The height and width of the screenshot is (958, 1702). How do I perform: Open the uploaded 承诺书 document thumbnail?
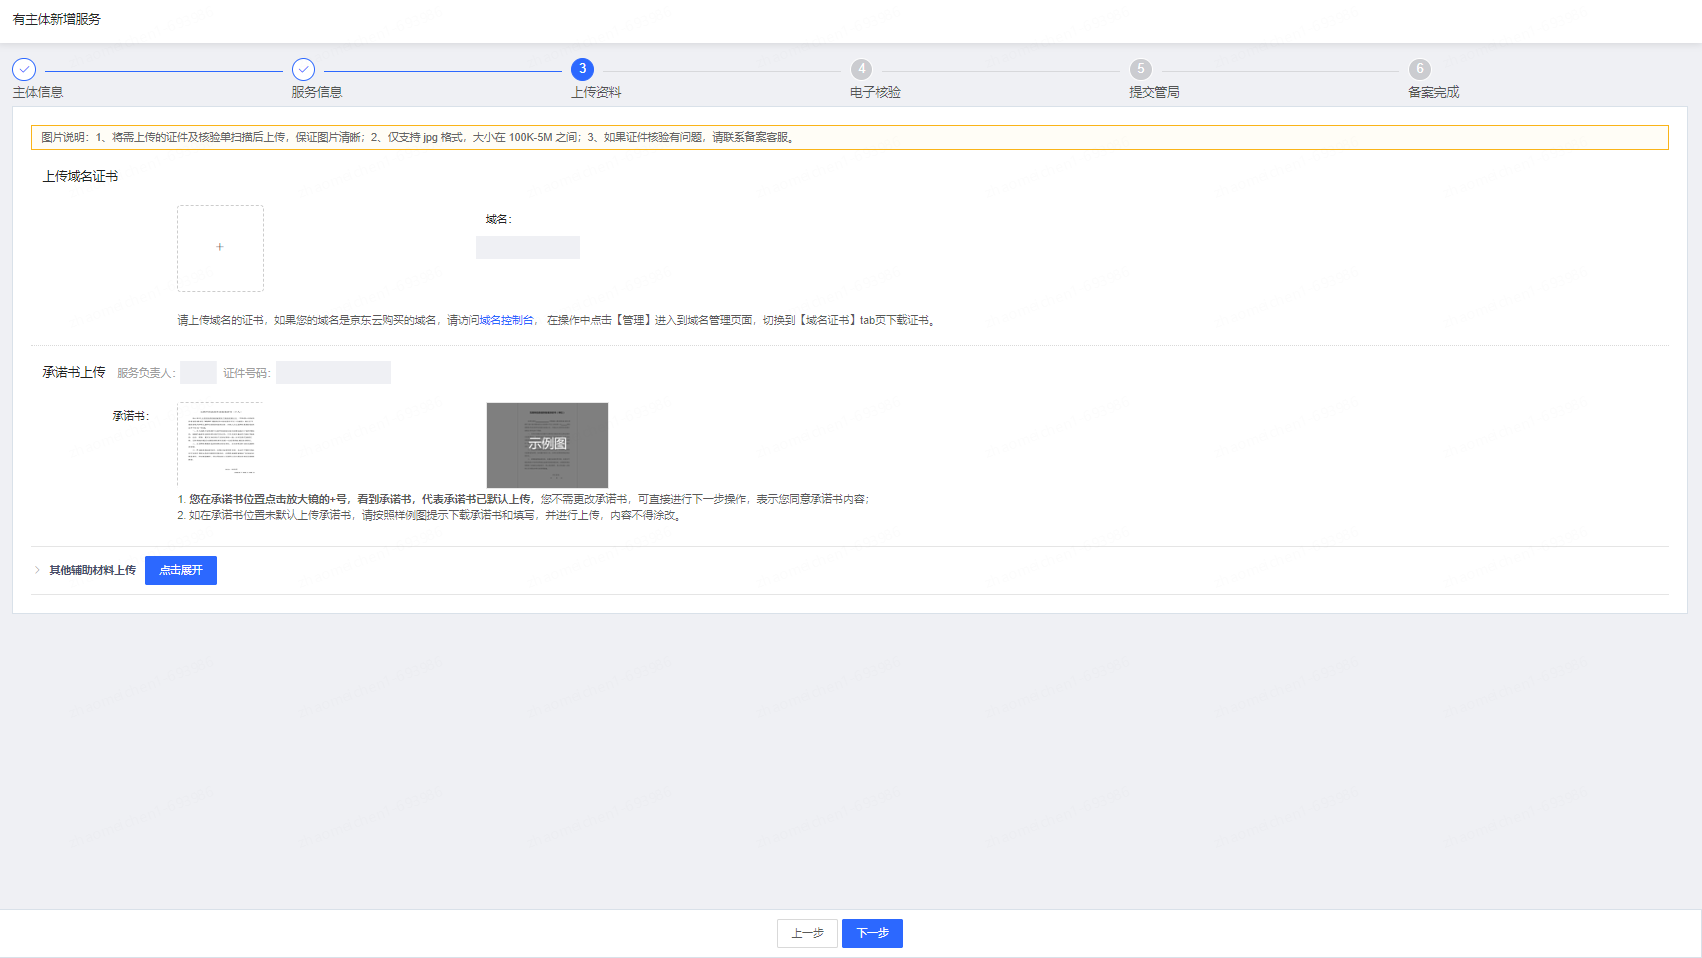coord(220,445)
